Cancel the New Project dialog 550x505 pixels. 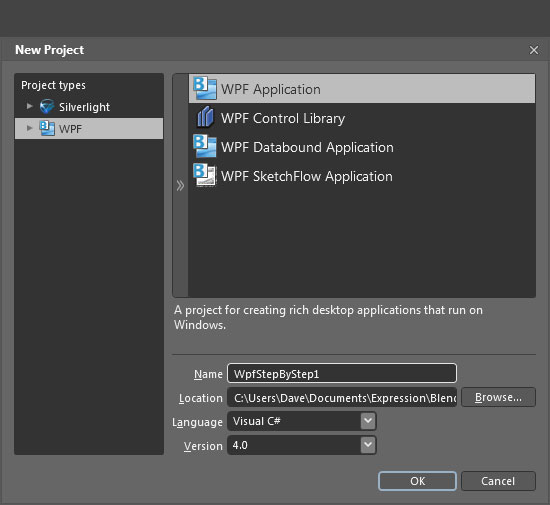pyautogui.click(x=498, y=481)
